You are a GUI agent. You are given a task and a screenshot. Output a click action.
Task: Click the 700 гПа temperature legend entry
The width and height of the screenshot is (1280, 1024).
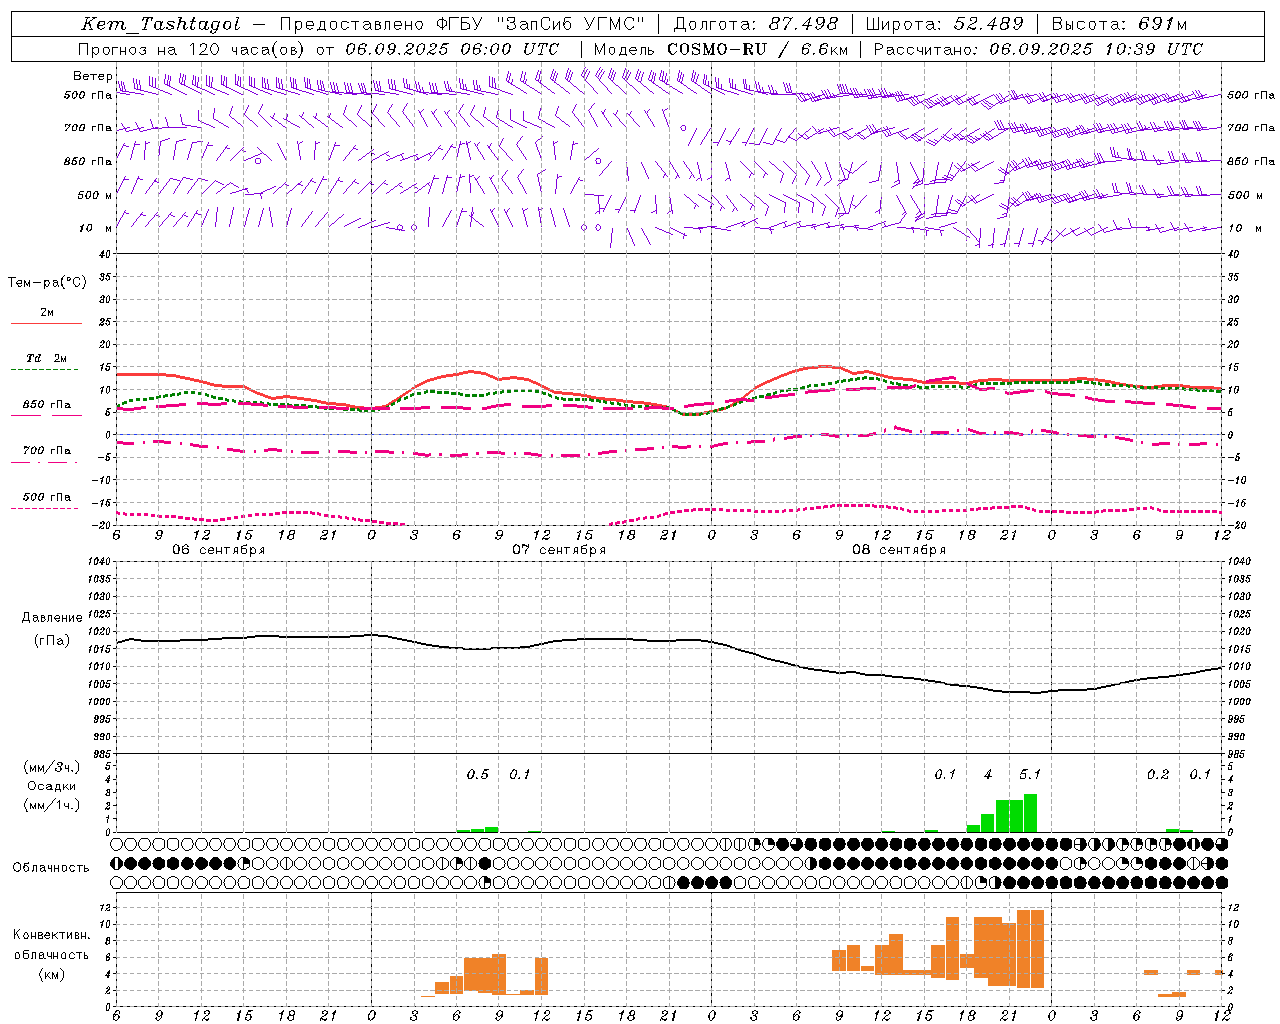(x=46, y=451)
